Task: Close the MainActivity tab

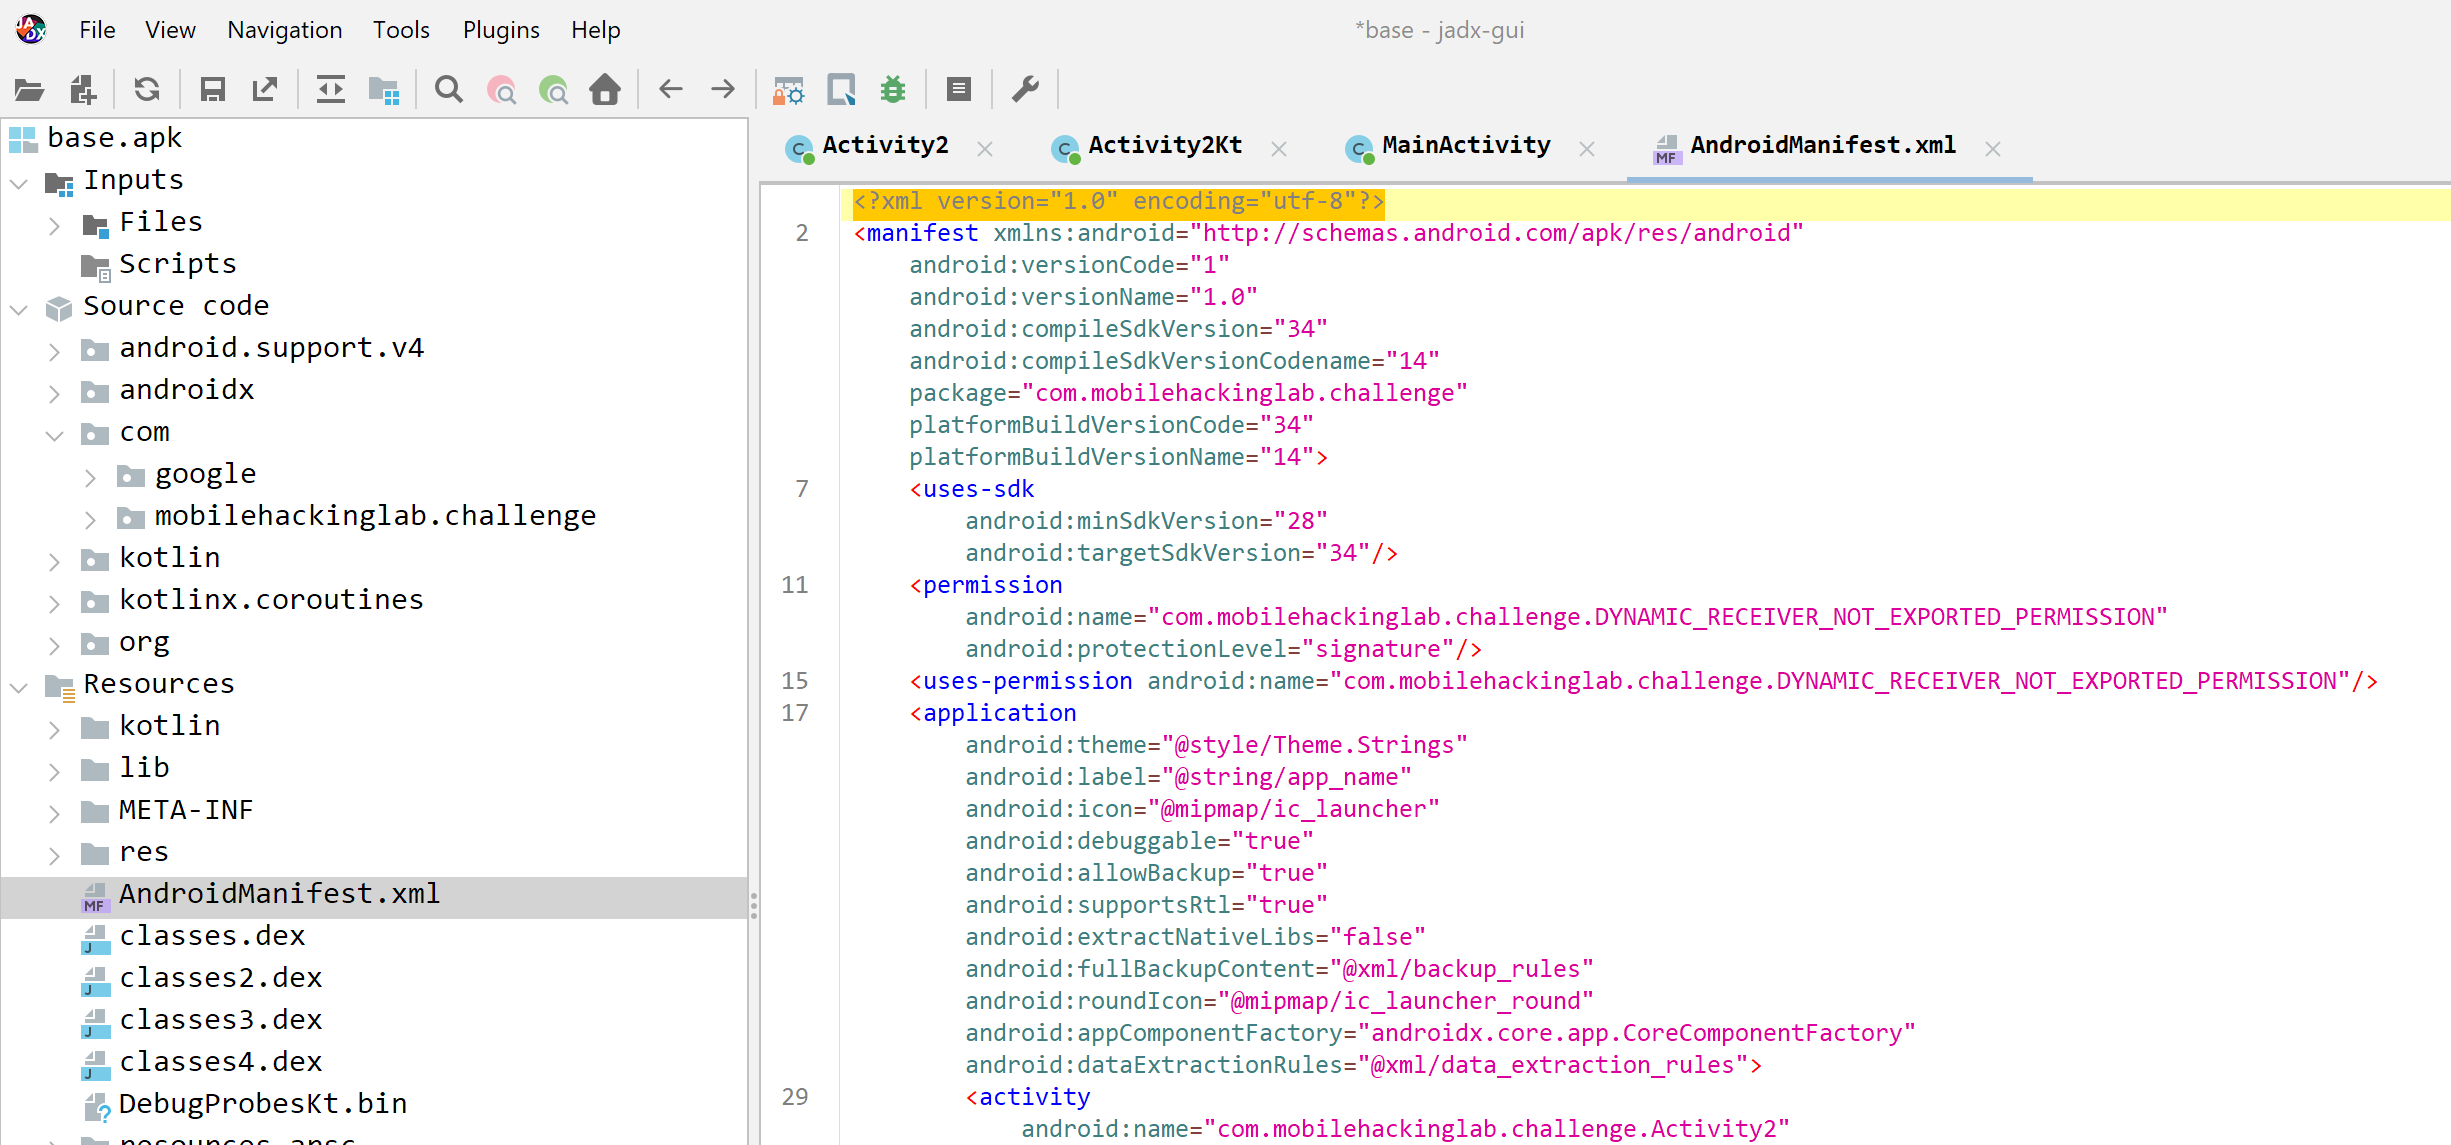Action: [x=1587, y=149]
